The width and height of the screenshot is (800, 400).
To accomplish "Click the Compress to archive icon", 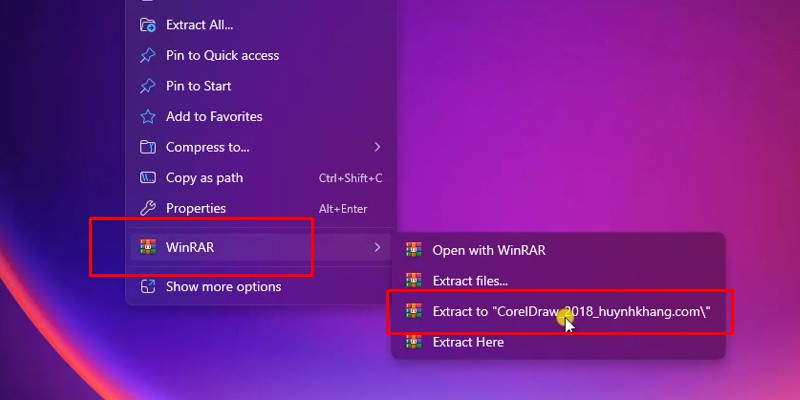I will [148, 147].
